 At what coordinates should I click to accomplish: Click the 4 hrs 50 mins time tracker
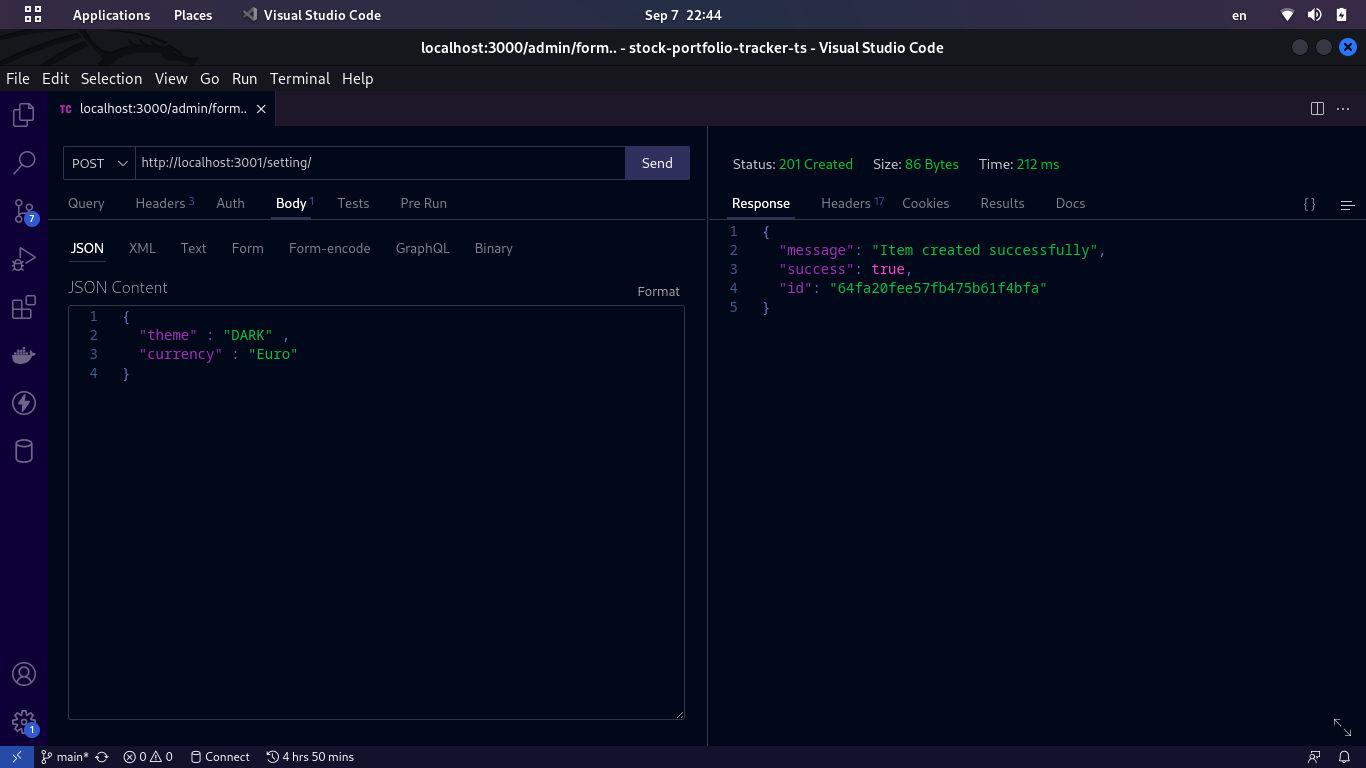pyautogui.click(x=310, y=757)
